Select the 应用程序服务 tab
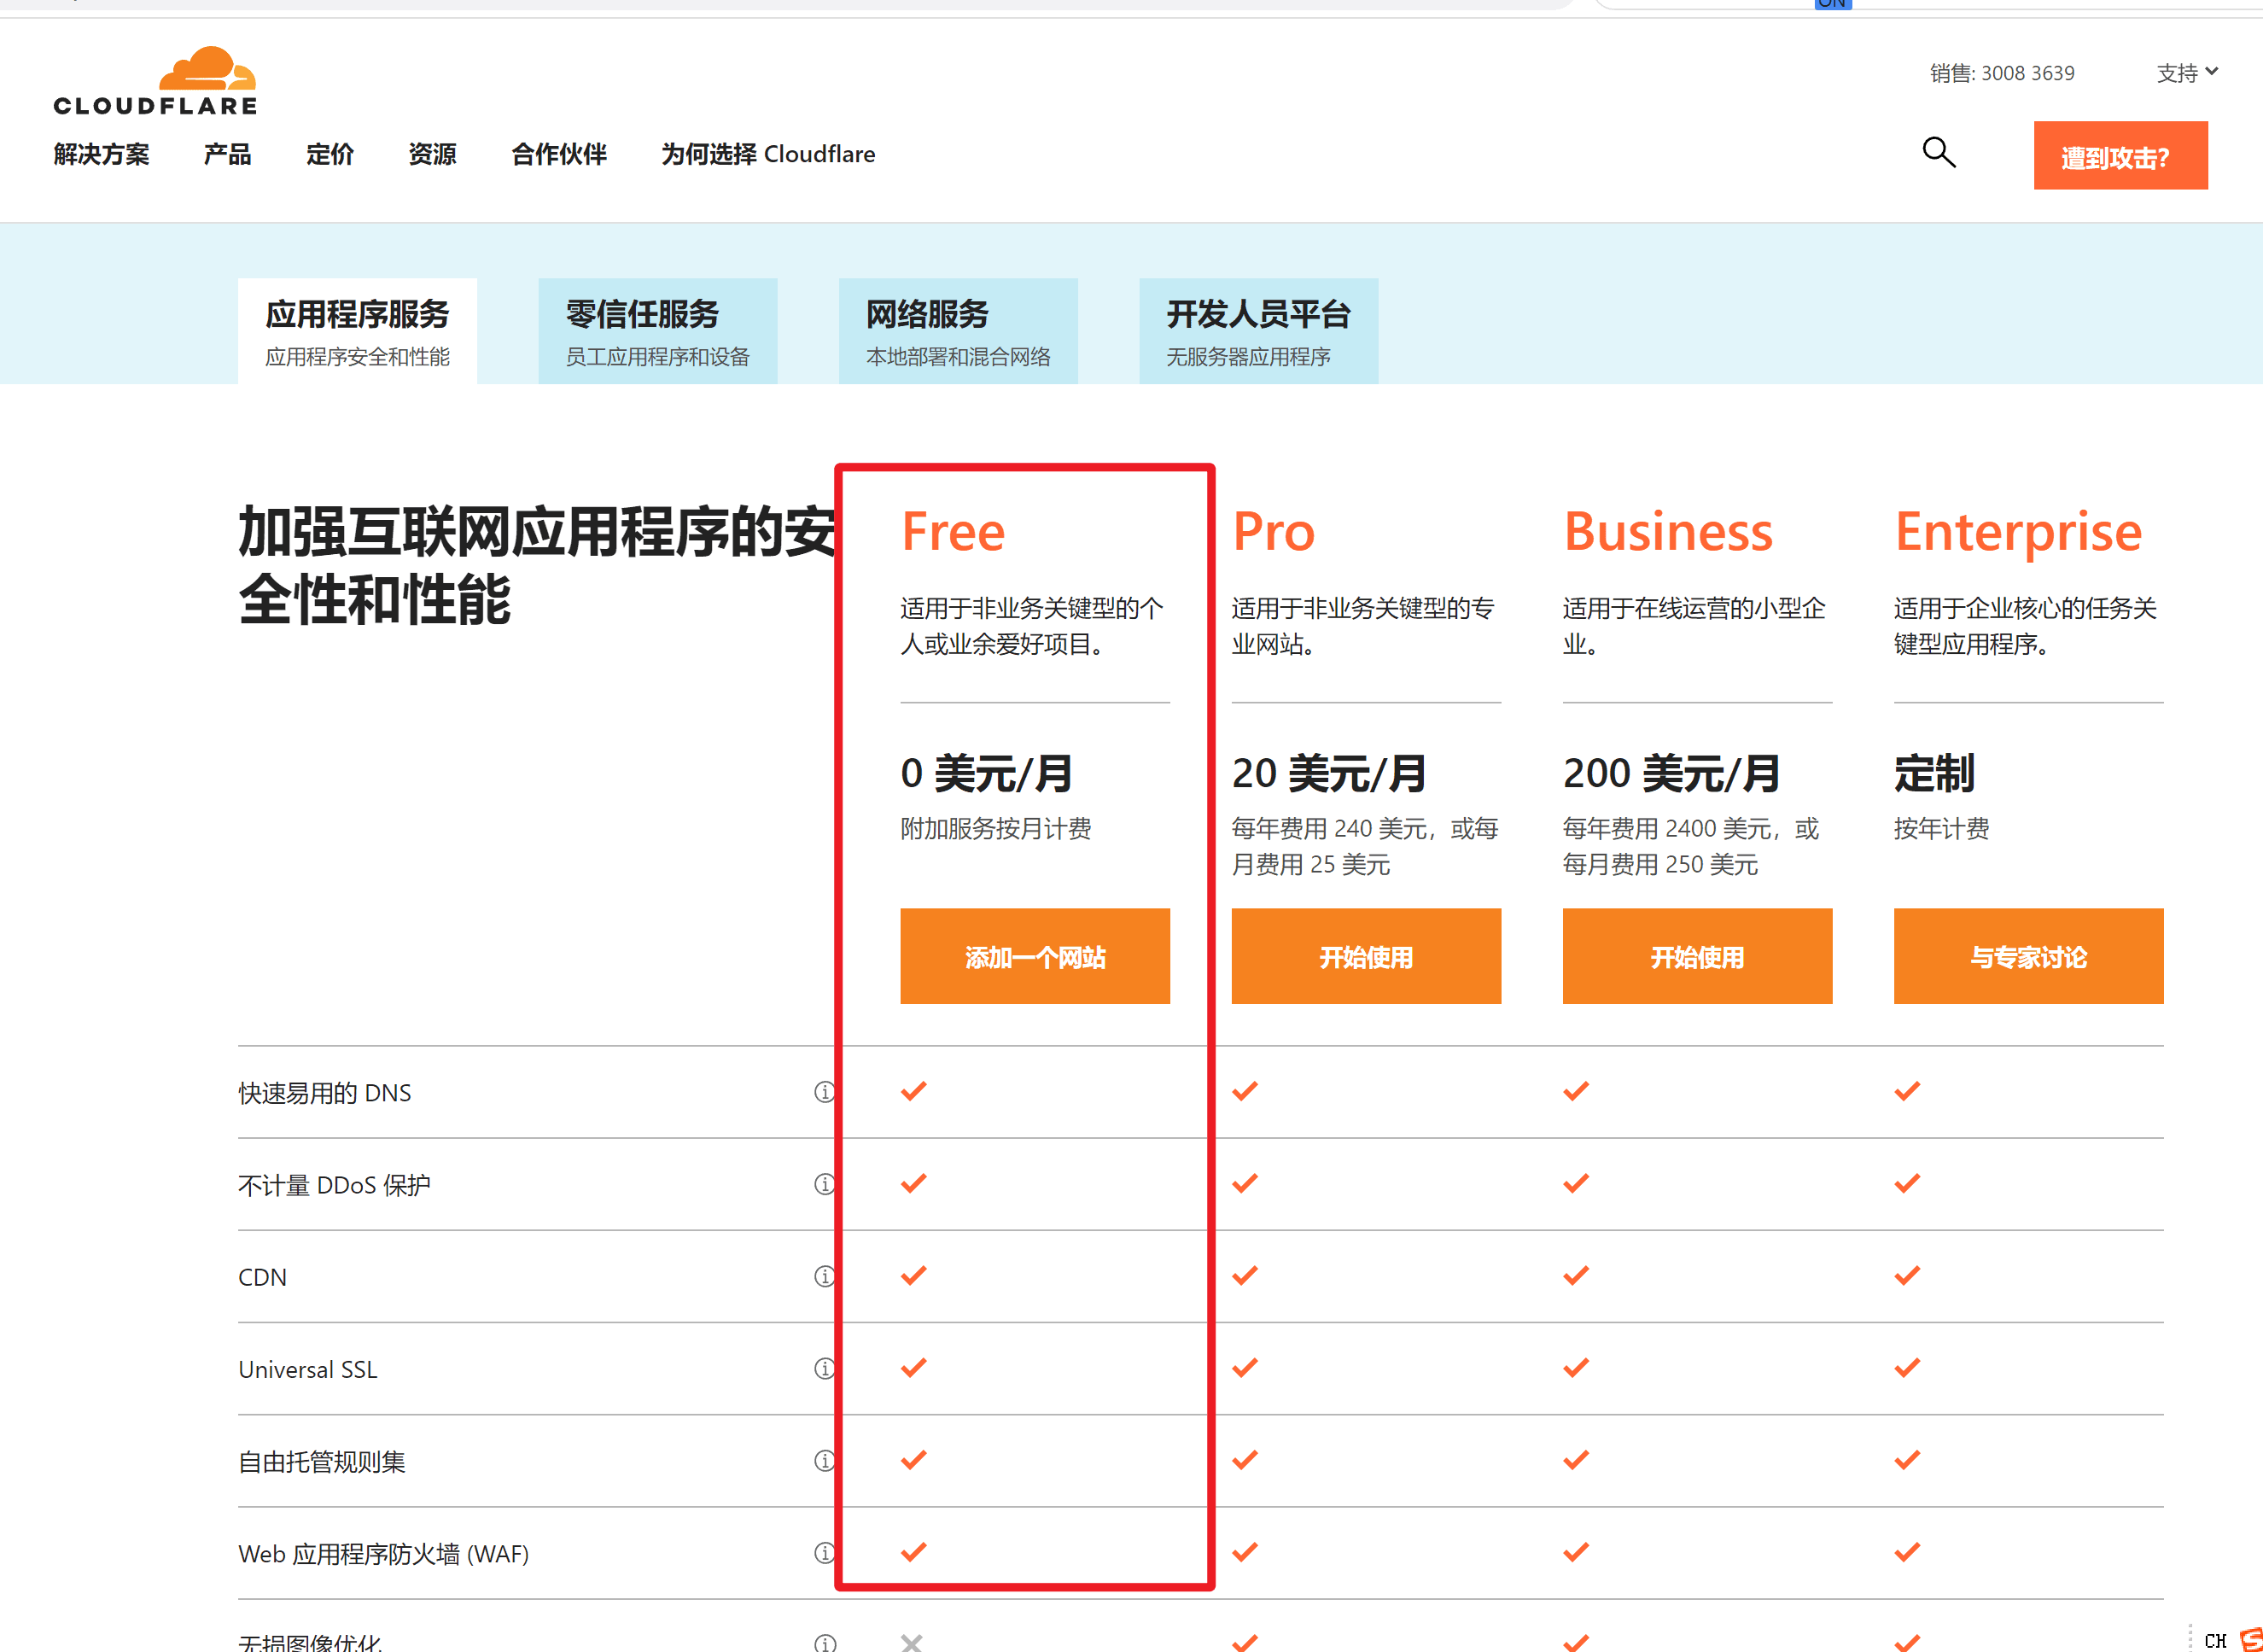 (357, 331)
